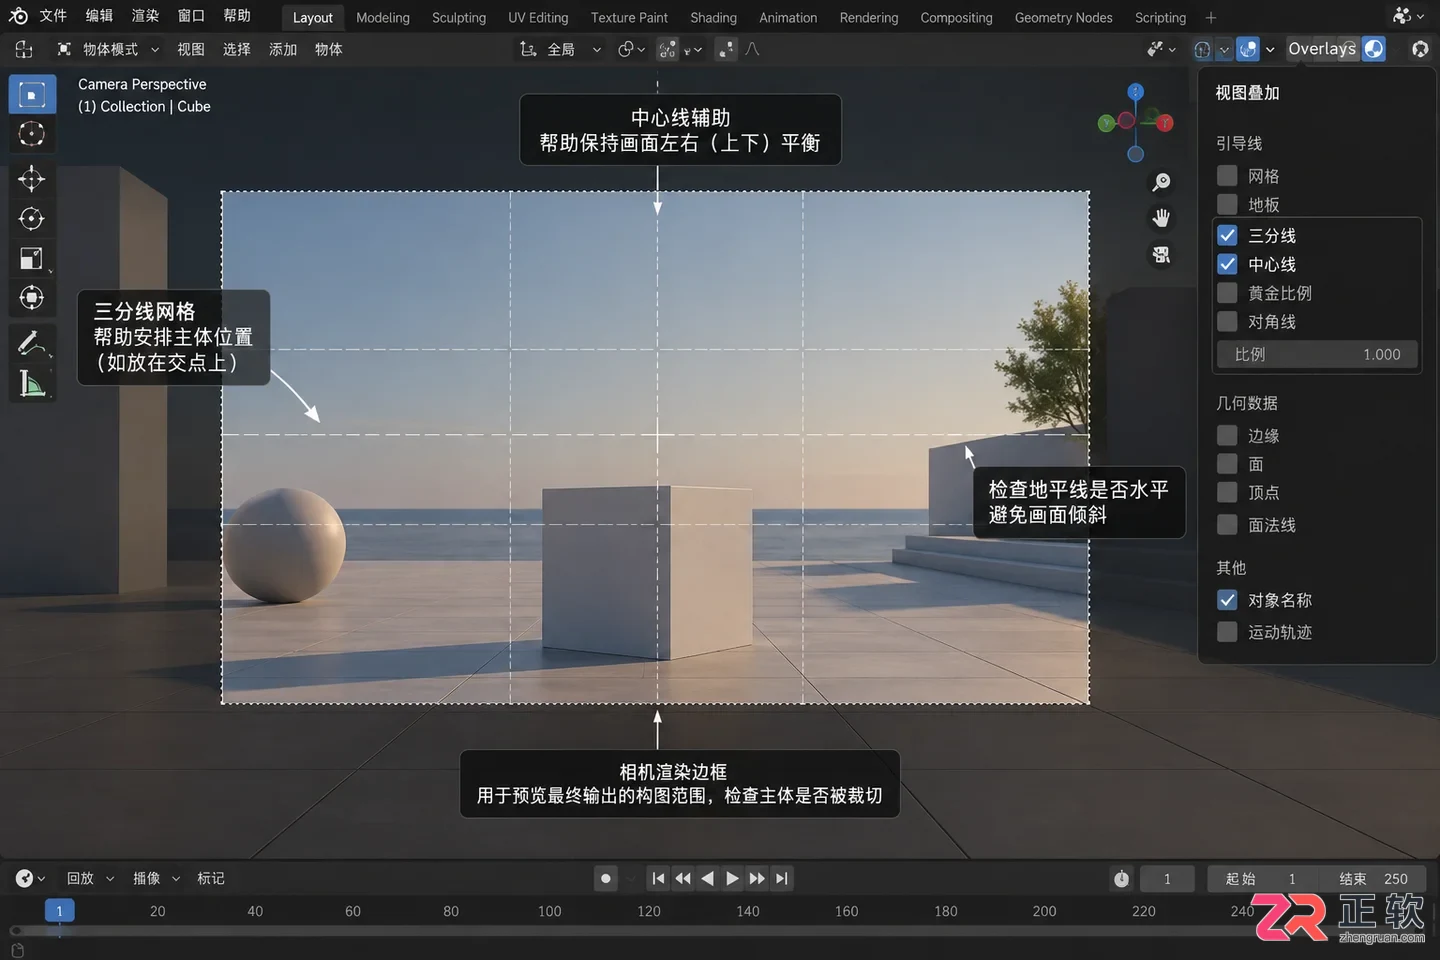1440x960 pixels.
Task: Click the timeline clock sync icon
Action: 1122,879
